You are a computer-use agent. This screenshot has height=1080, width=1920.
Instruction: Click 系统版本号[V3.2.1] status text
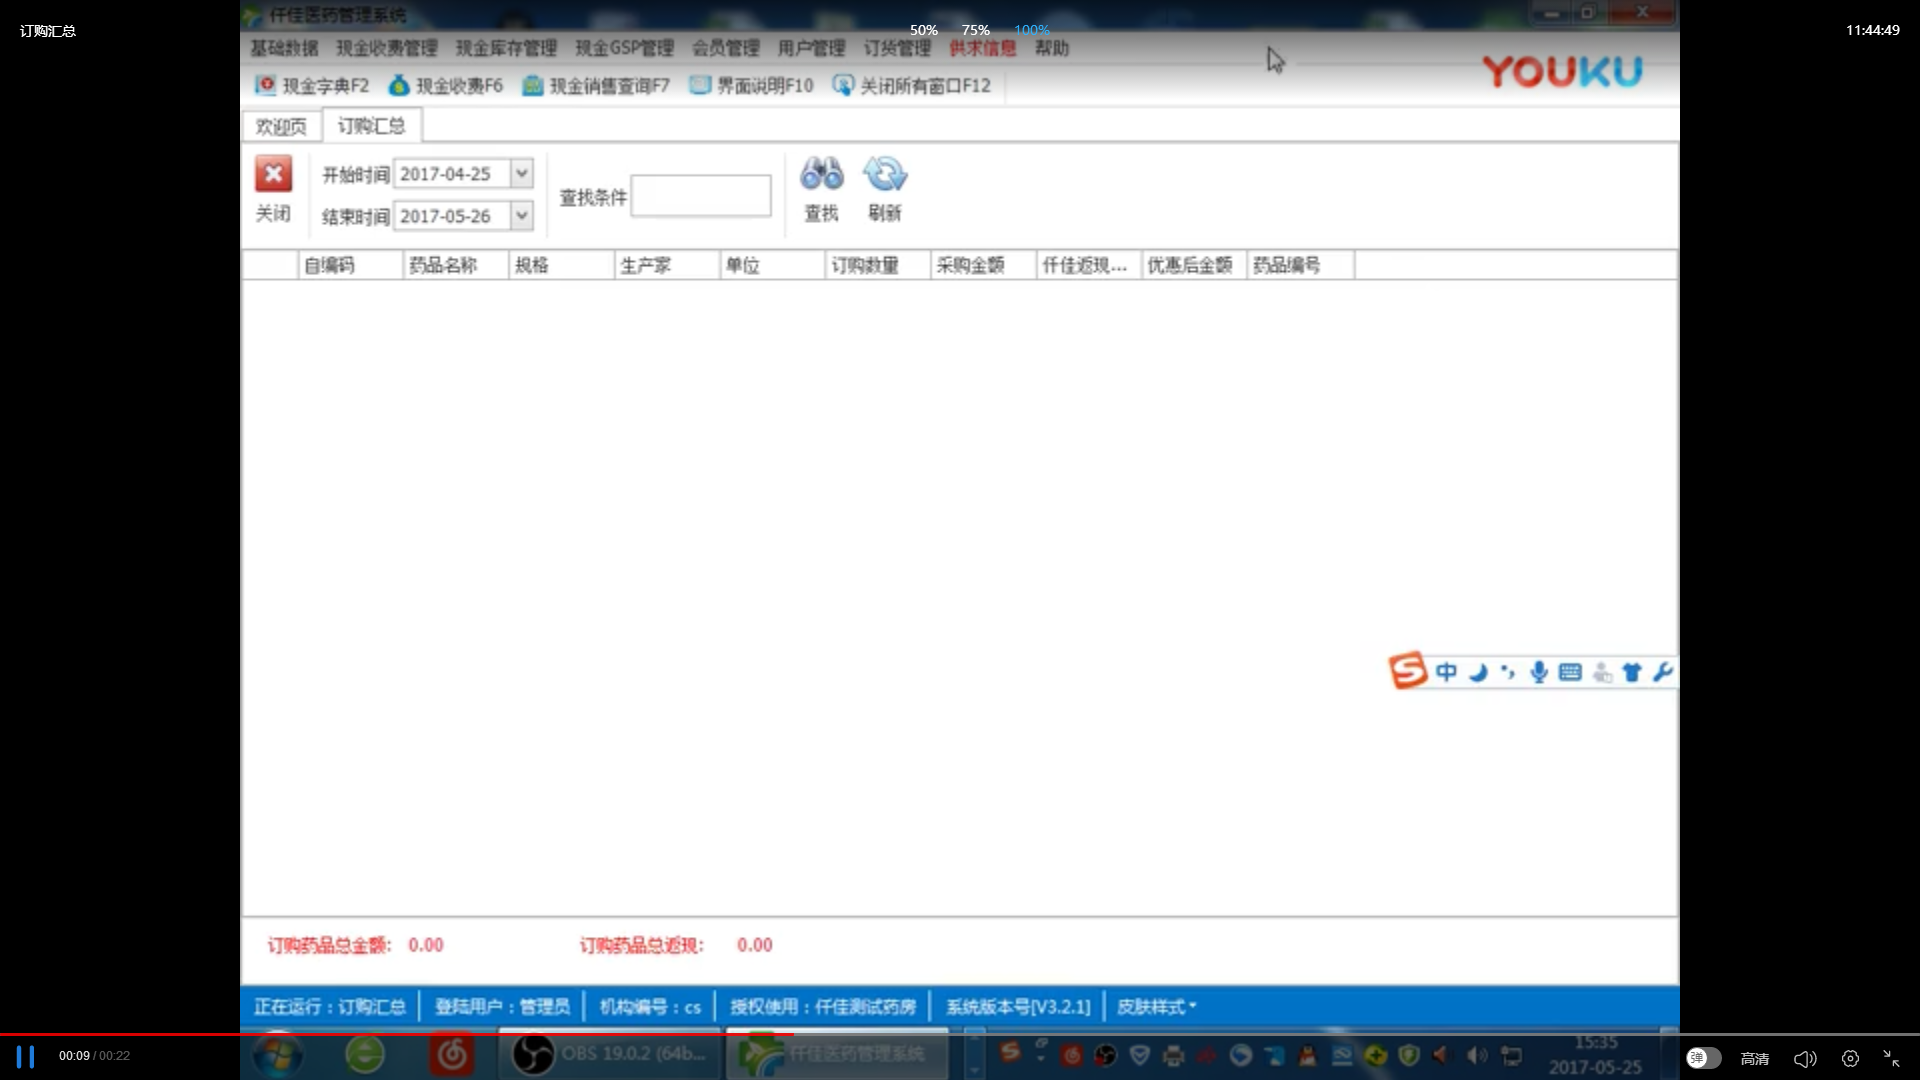[1018, 1007]
